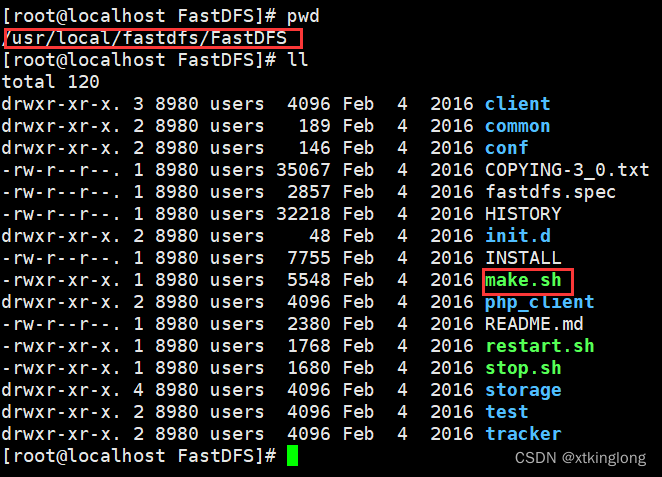This screenshot has width=662, height=477.
Task: Click the init.d directory name
Action: coord(518,236)
